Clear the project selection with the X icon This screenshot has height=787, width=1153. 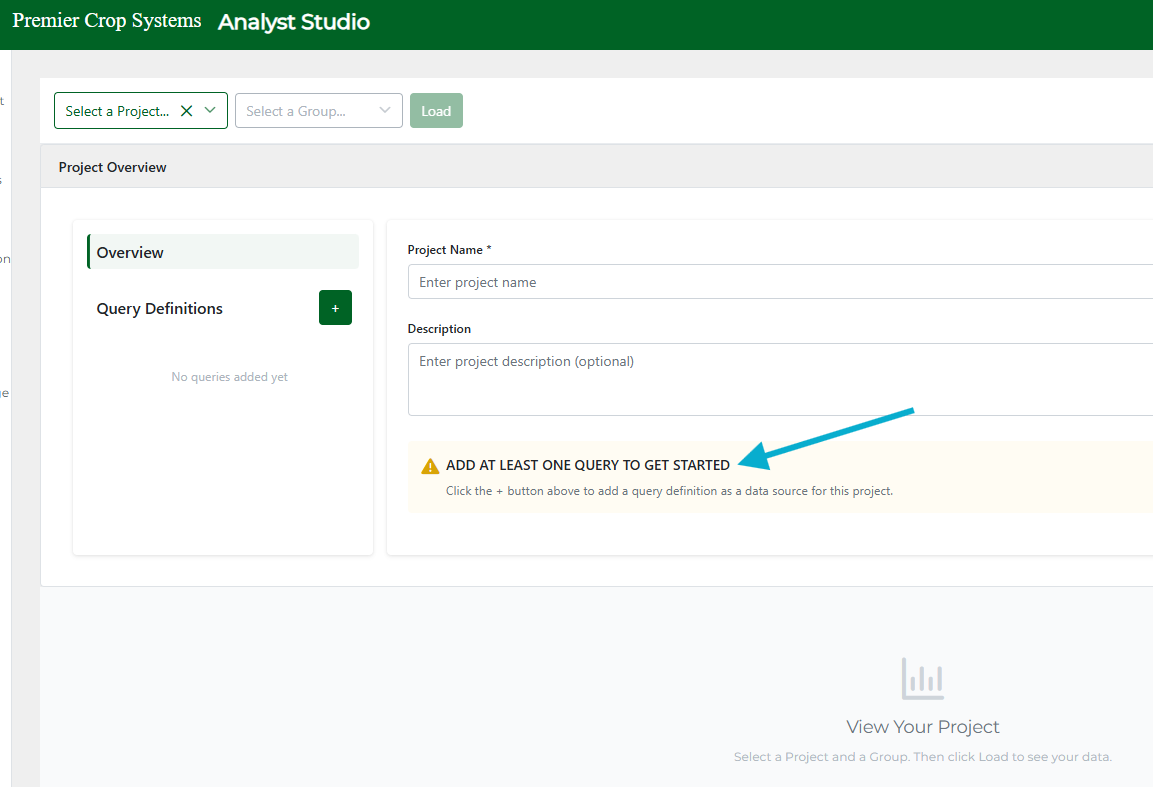186,111
